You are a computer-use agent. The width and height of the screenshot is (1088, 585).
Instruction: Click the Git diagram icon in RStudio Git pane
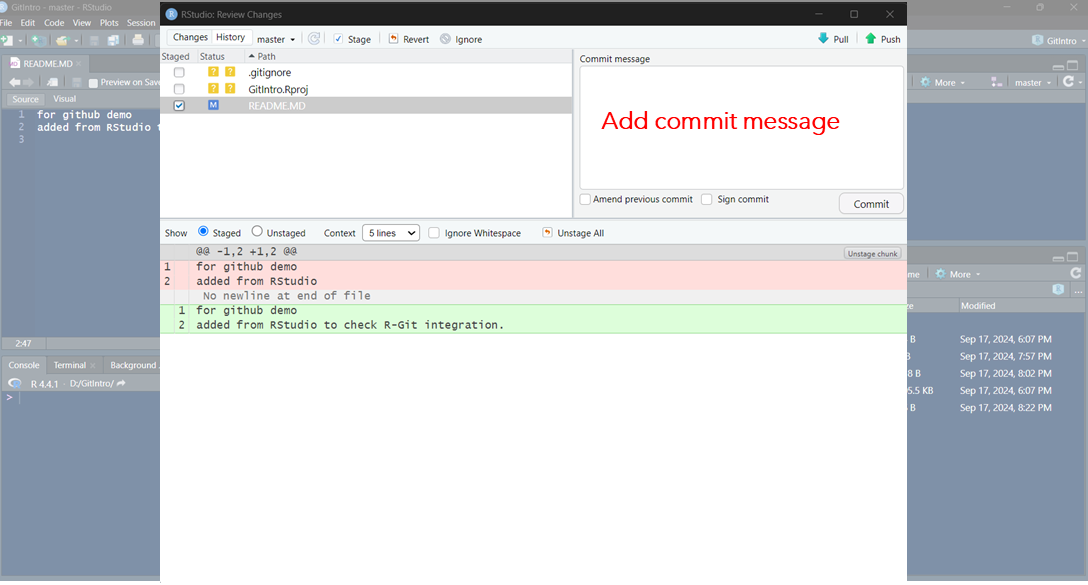996,82
